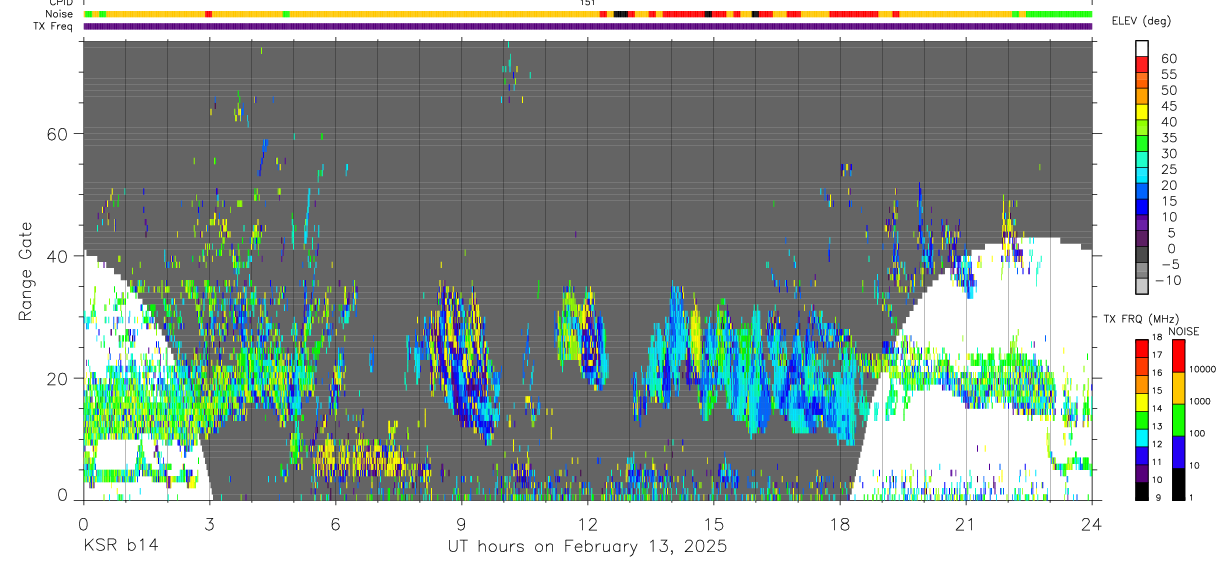Click the yellow 45 degree elevation swatch

click(x=1142, y=111)
